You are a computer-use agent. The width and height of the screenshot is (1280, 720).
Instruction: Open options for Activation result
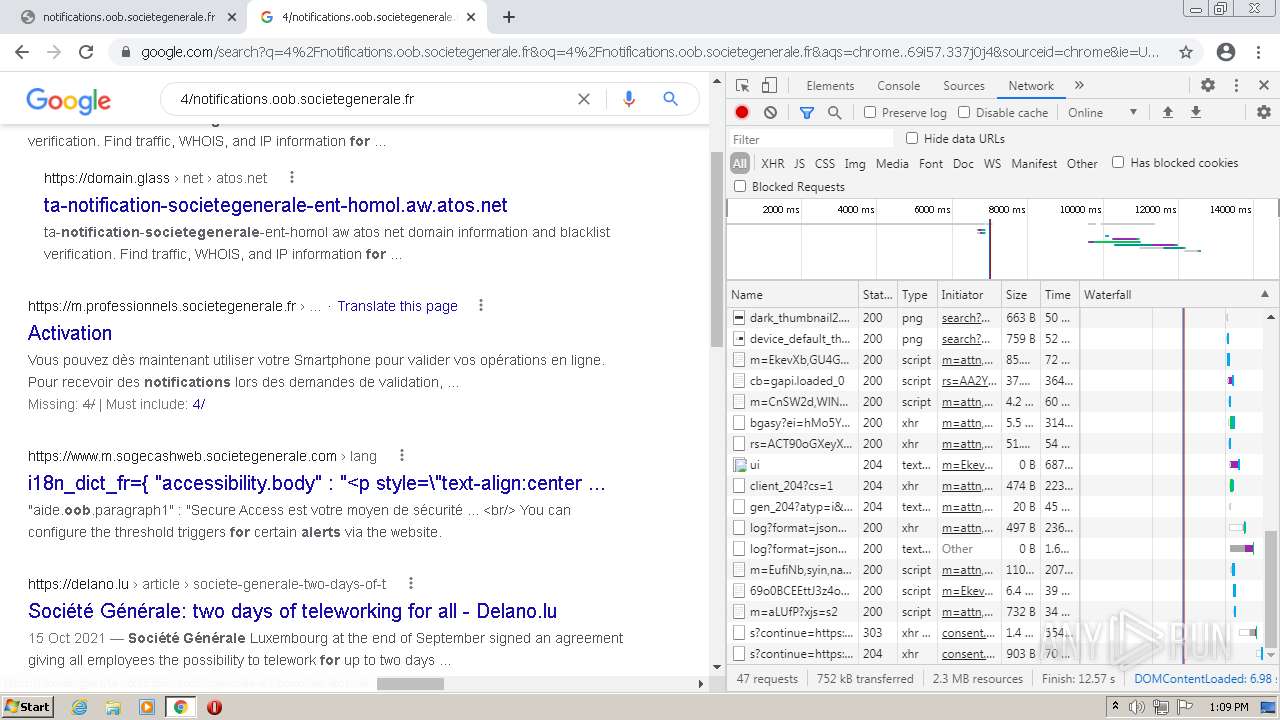tap(481, 306)
